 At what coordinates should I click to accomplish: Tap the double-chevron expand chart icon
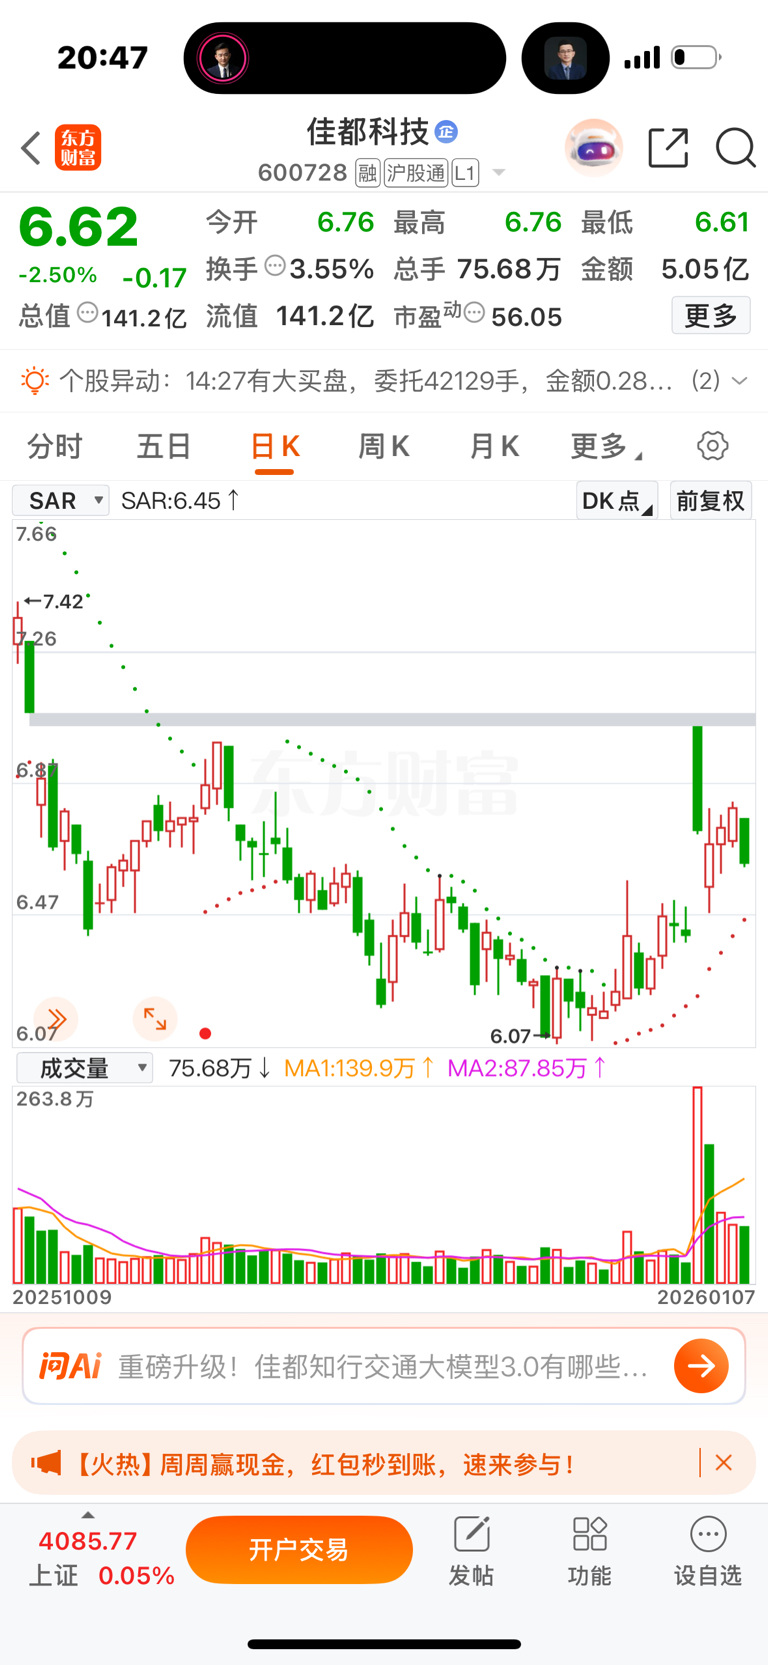click(56, 1019)
